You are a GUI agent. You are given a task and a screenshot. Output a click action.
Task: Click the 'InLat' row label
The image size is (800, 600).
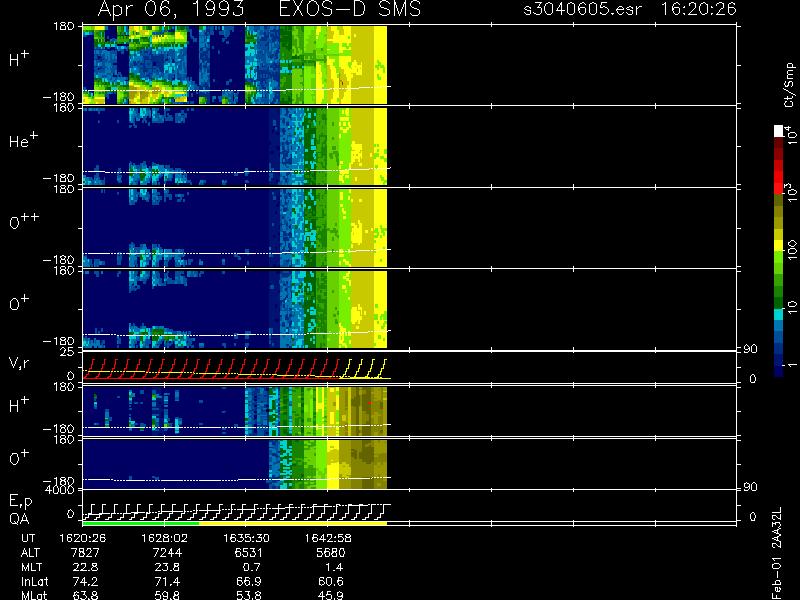pos(35,581)
